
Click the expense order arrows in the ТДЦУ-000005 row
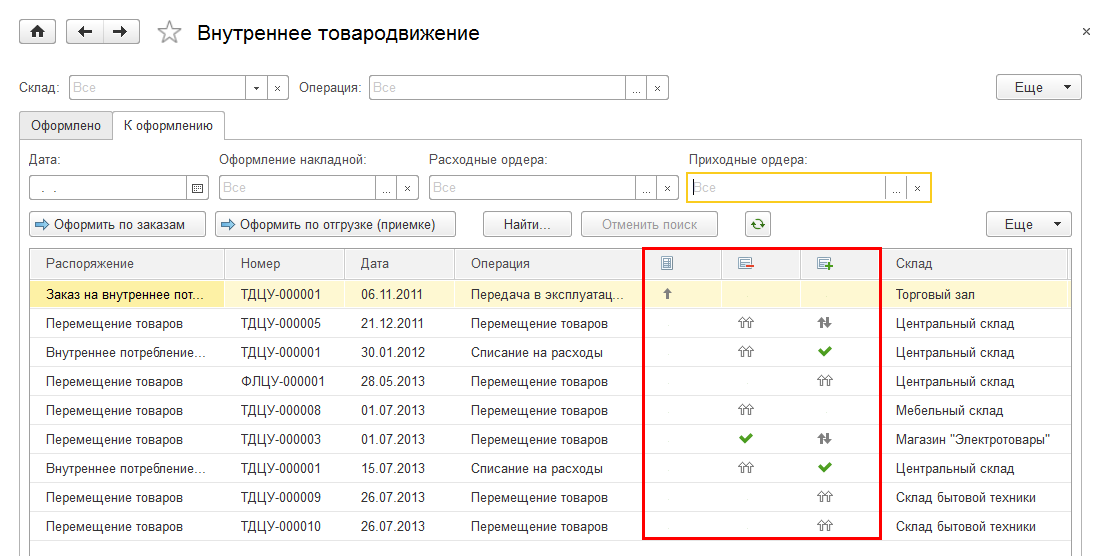pyautogui.click(x=745, y=323)
